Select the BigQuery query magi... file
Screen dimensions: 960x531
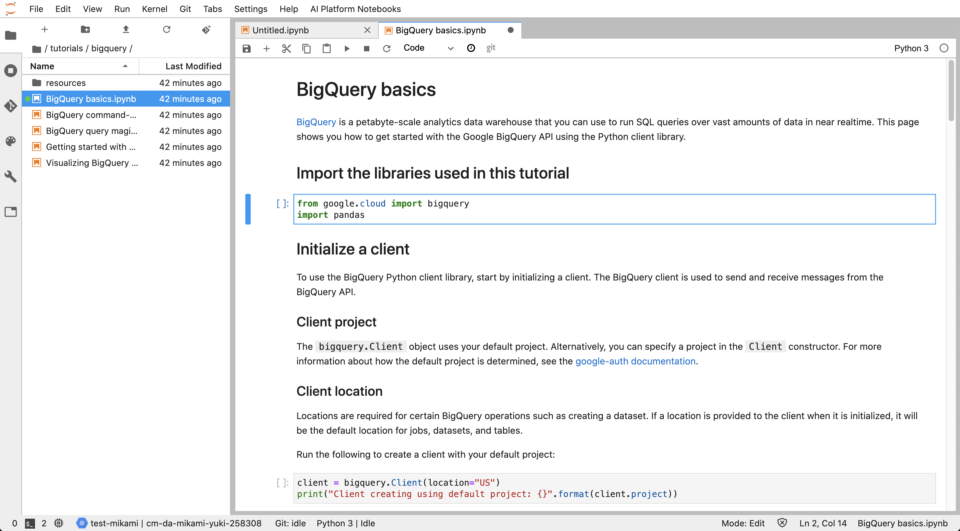[x=126, y=130]
